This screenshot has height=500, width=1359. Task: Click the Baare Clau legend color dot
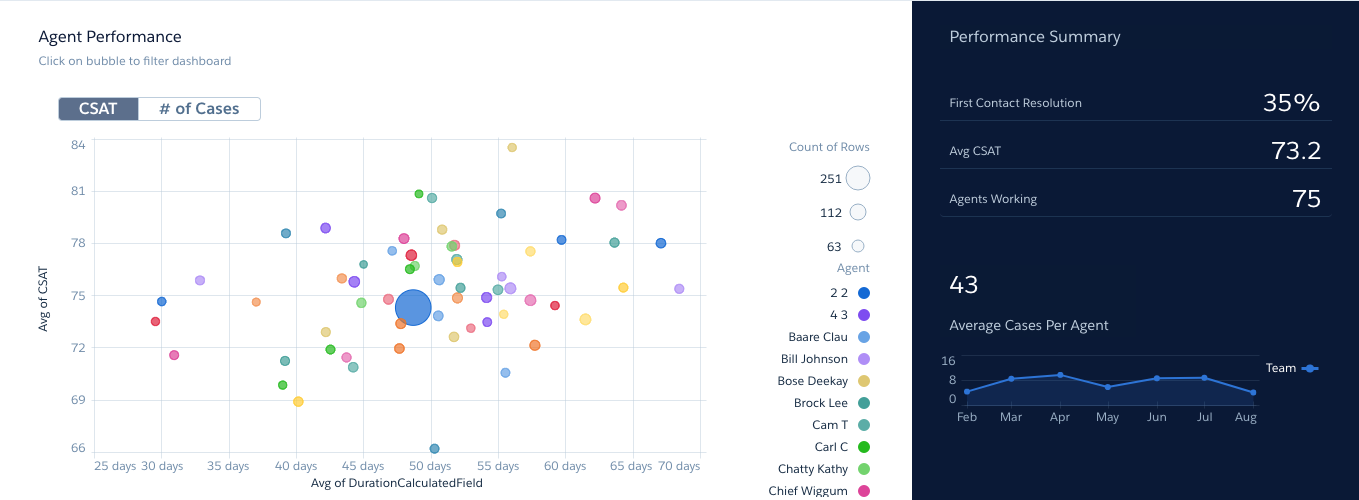tap(864, 337)
